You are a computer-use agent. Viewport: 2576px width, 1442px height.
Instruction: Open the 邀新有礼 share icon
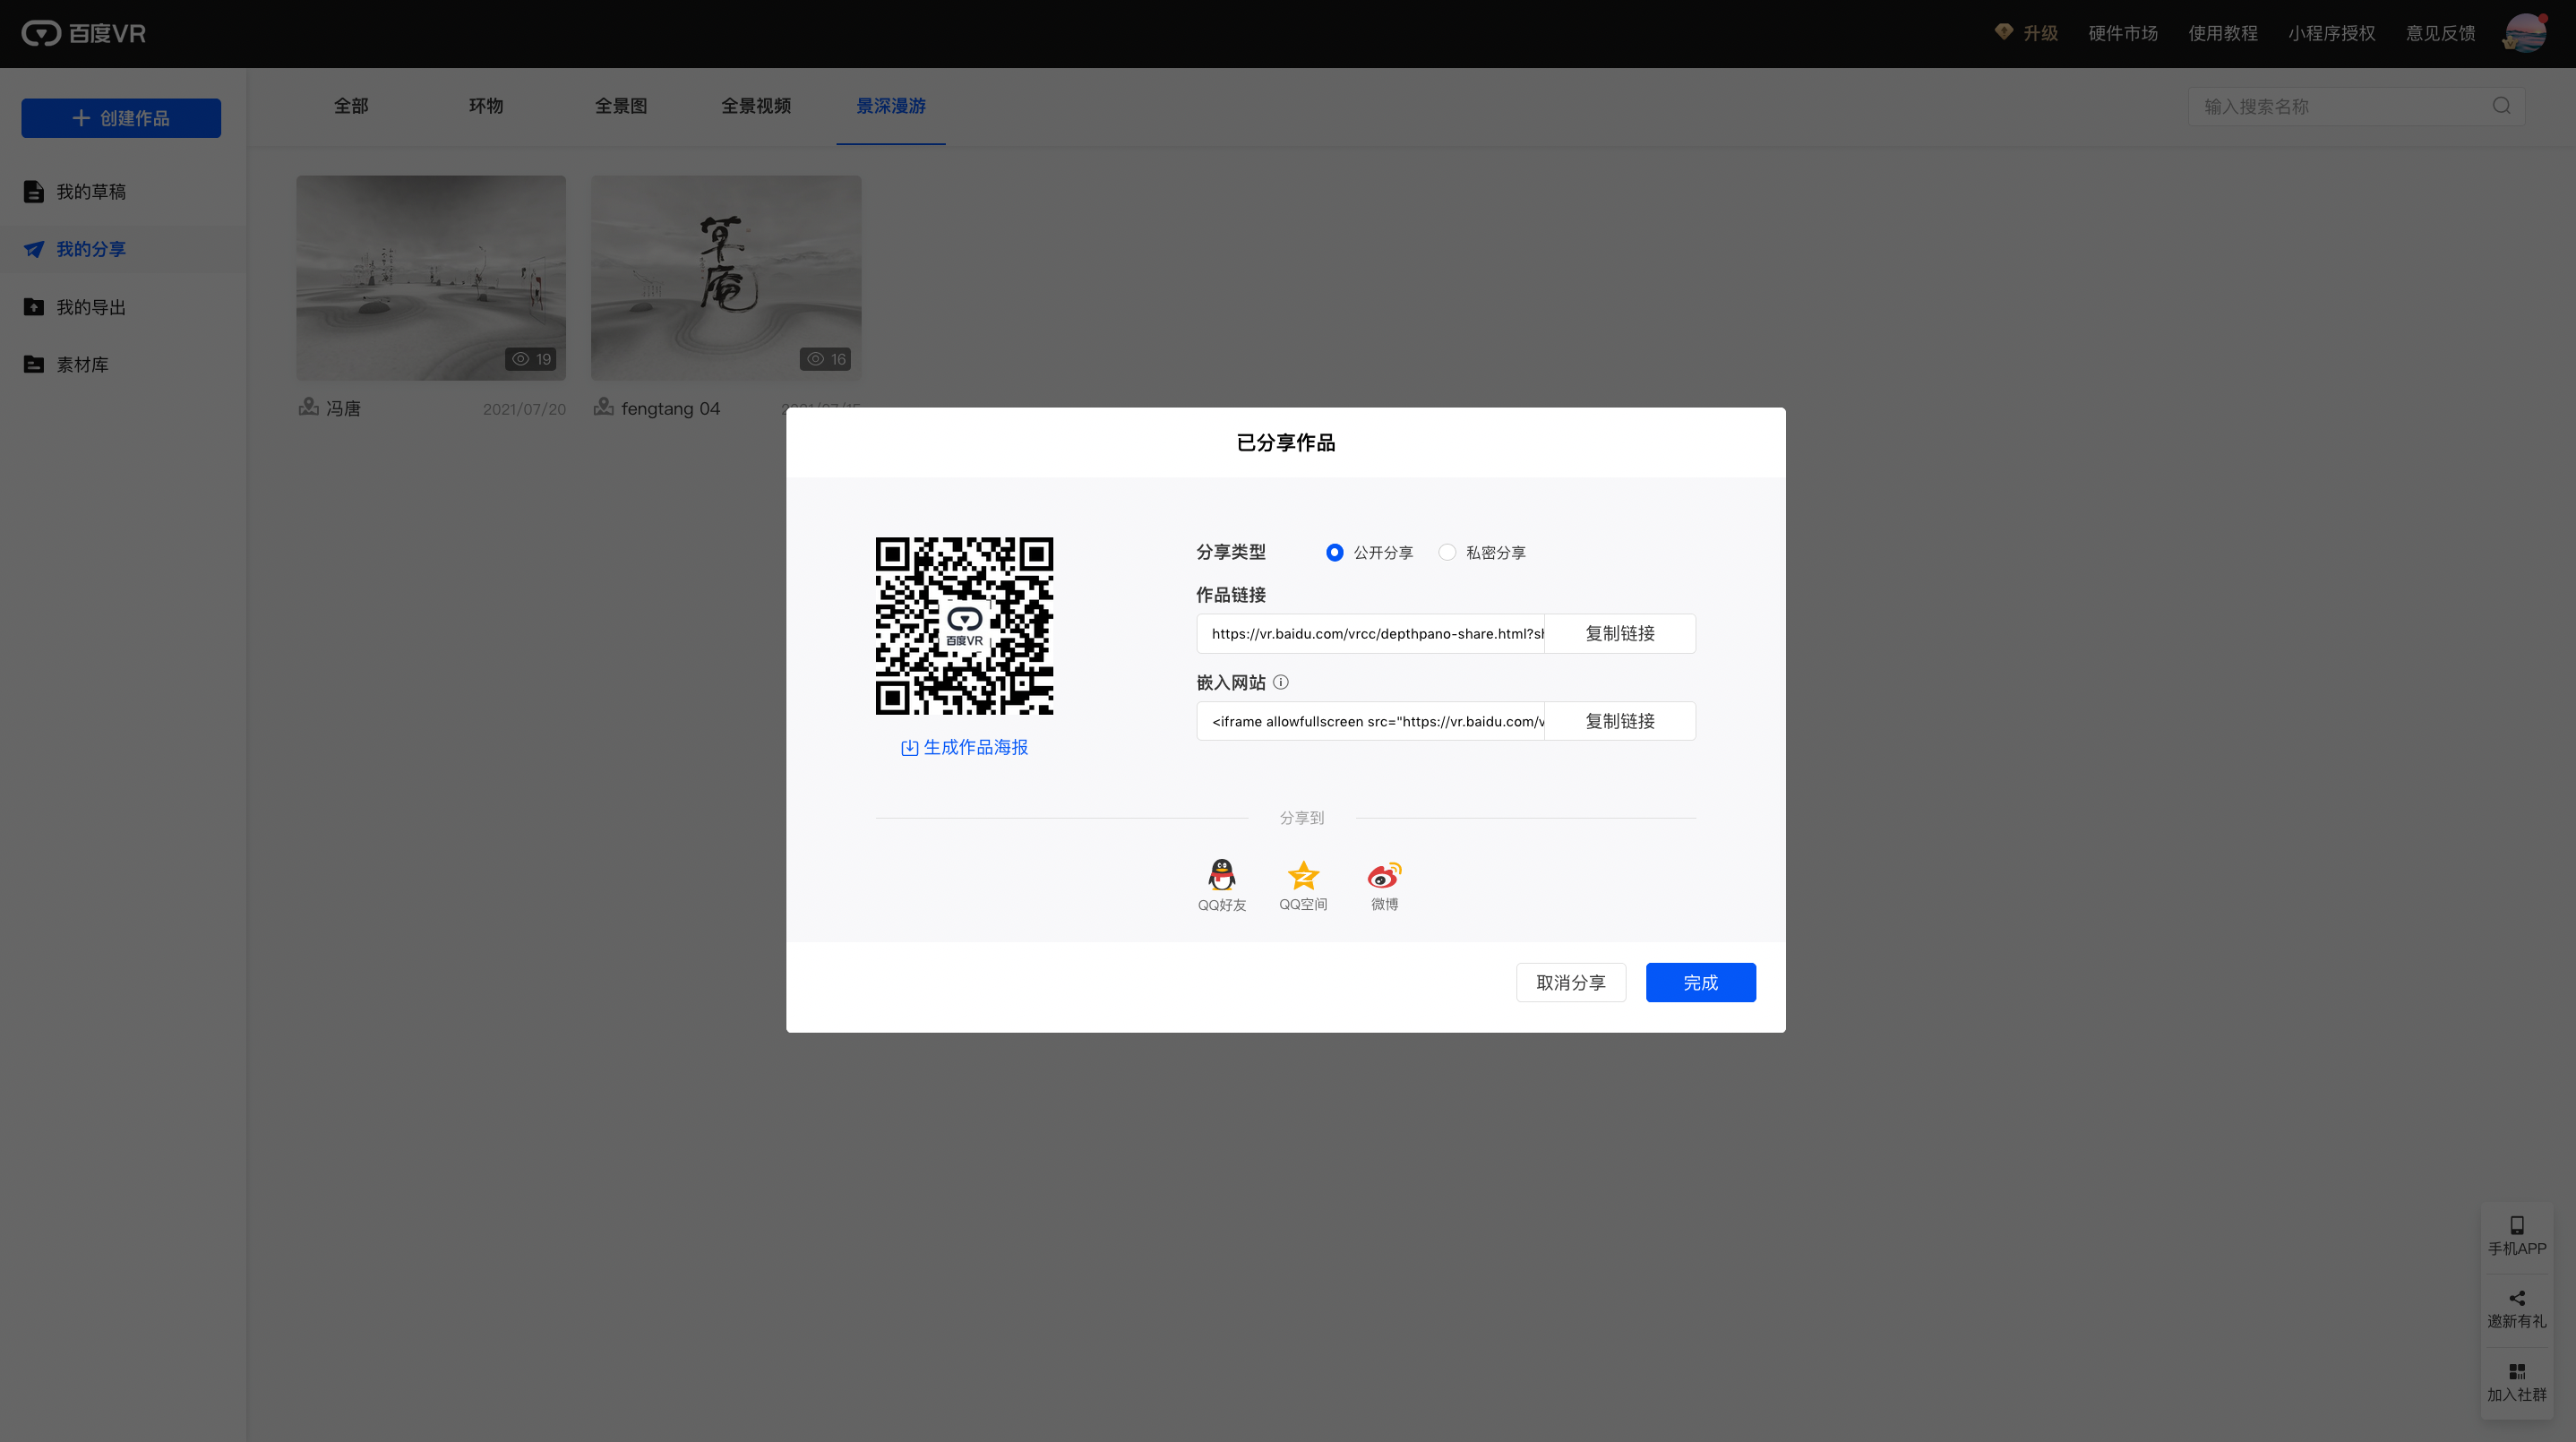(2517, 1298)
